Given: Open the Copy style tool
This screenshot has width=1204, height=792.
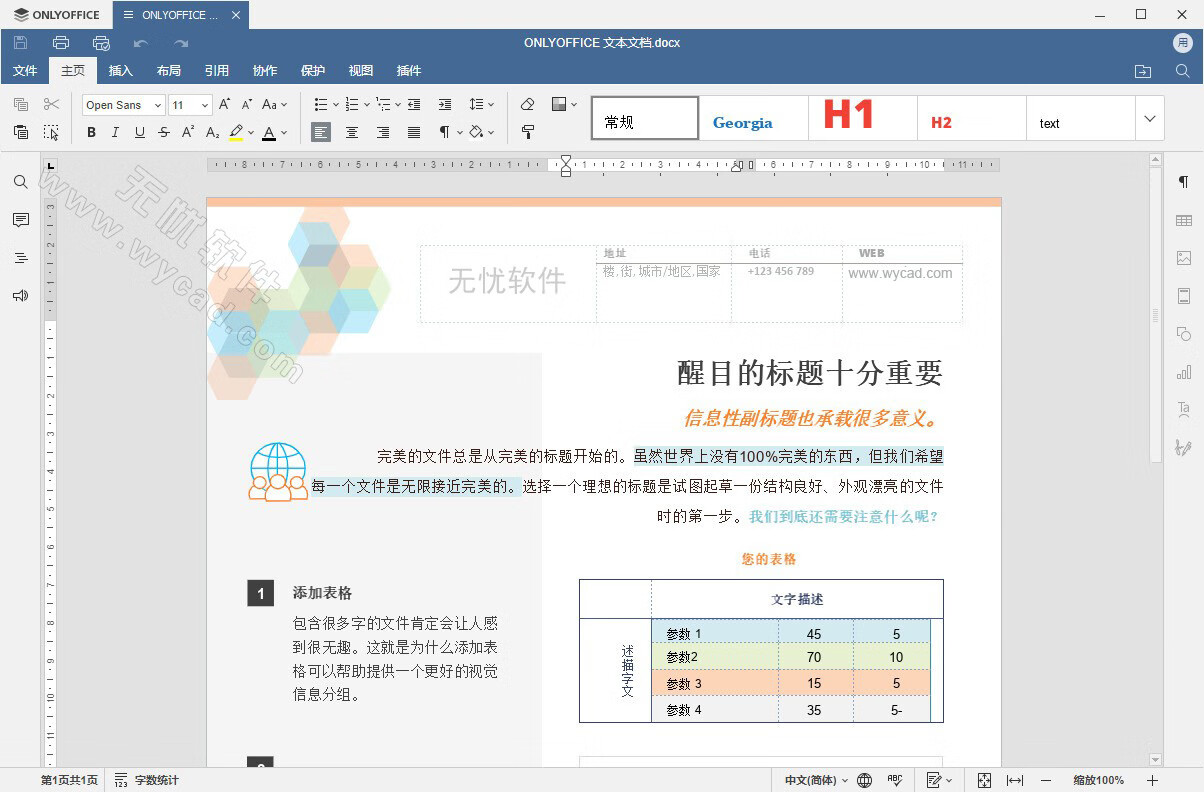Looking at the screenshot, I should point(527,131).
